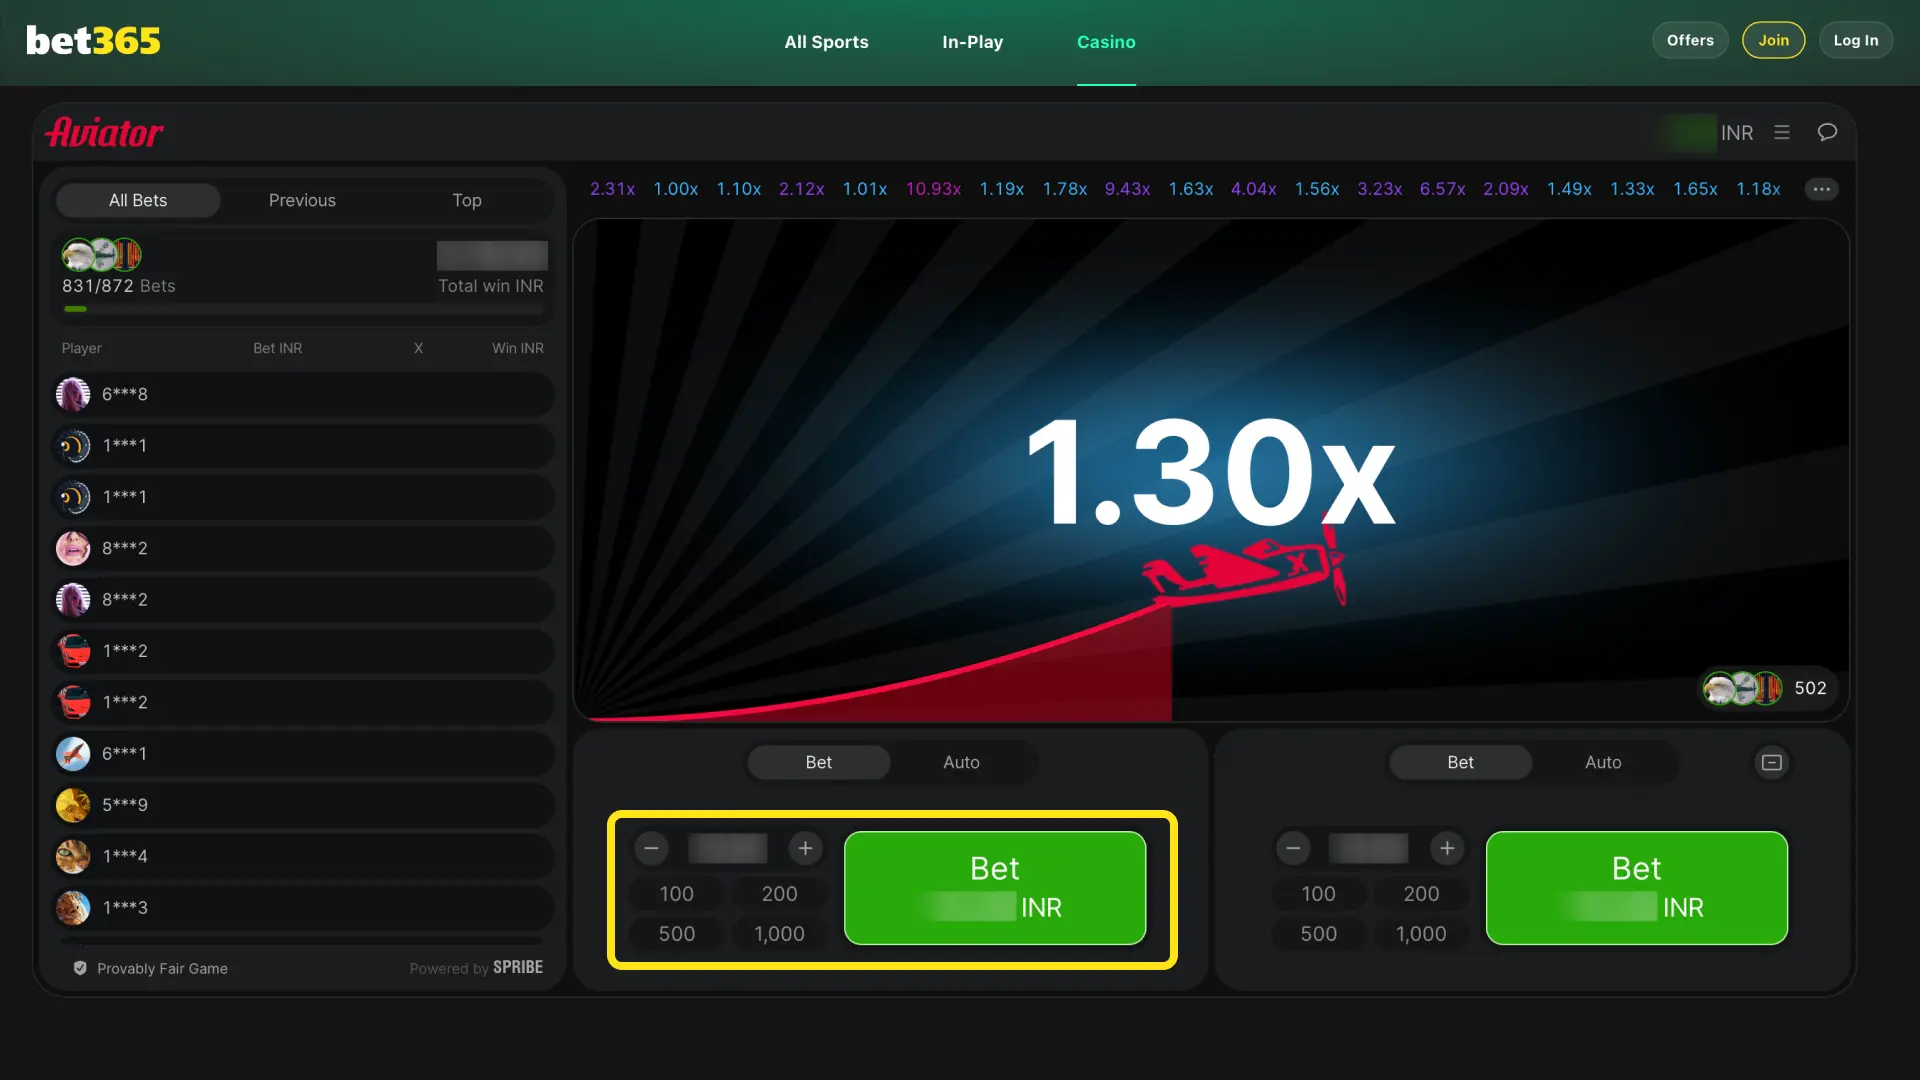This screenshot has width=1920, height=1080.
Task: Open Casino section
Action: pos(1106,42)
